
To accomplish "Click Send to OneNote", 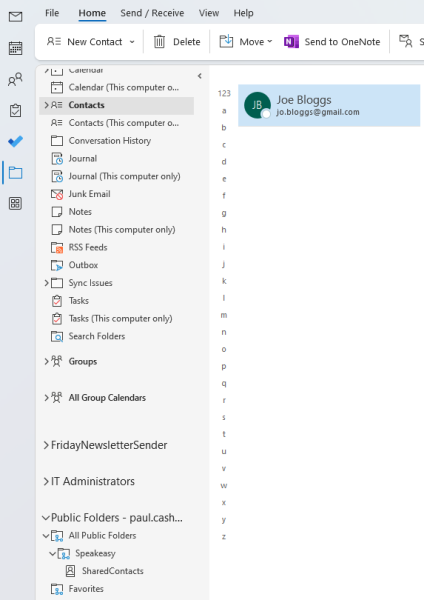I will point(332,42).
